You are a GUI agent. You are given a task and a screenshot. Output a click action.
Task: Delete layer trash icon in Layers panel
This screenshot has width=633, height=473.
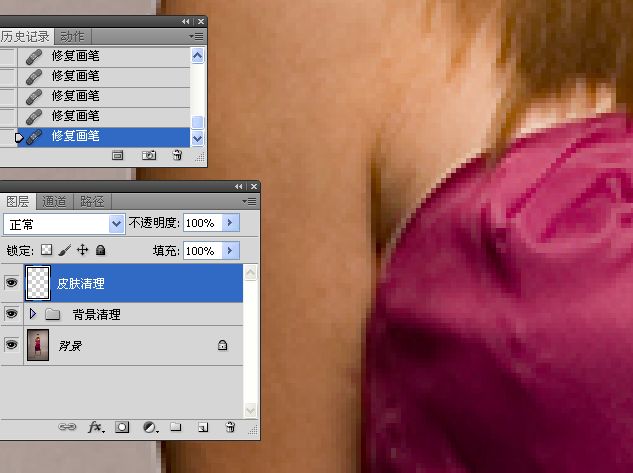[x=230, y=427]
